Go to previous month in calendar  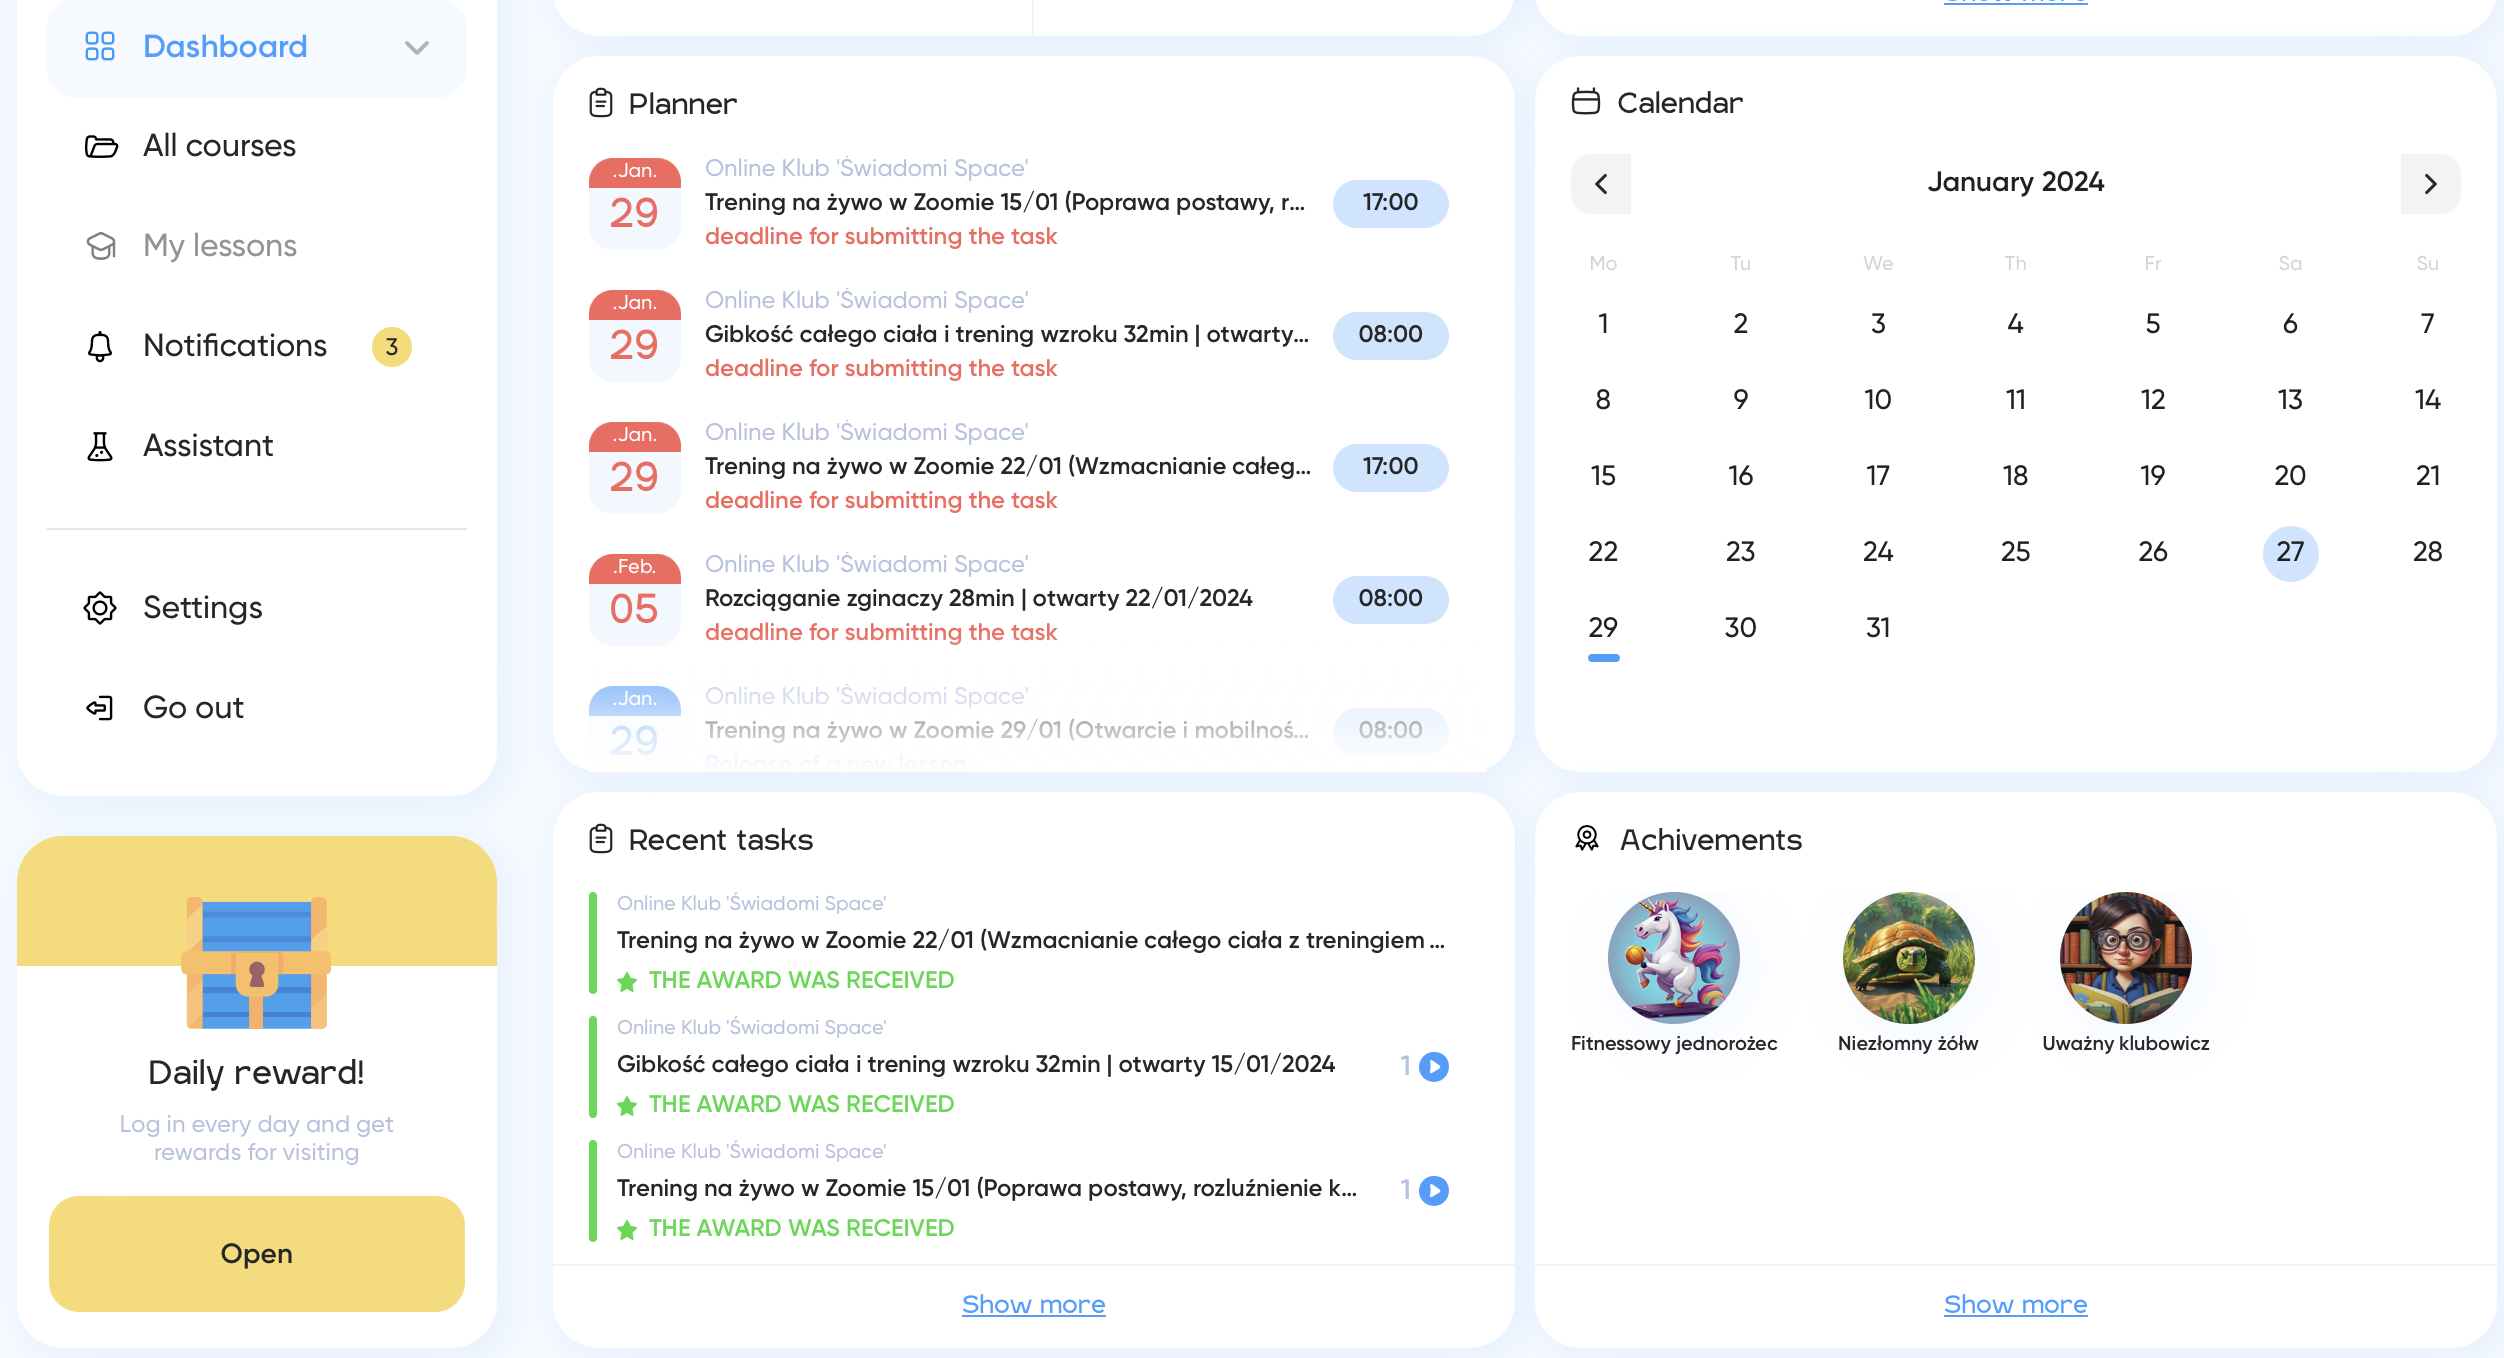tap(1601, 184)
